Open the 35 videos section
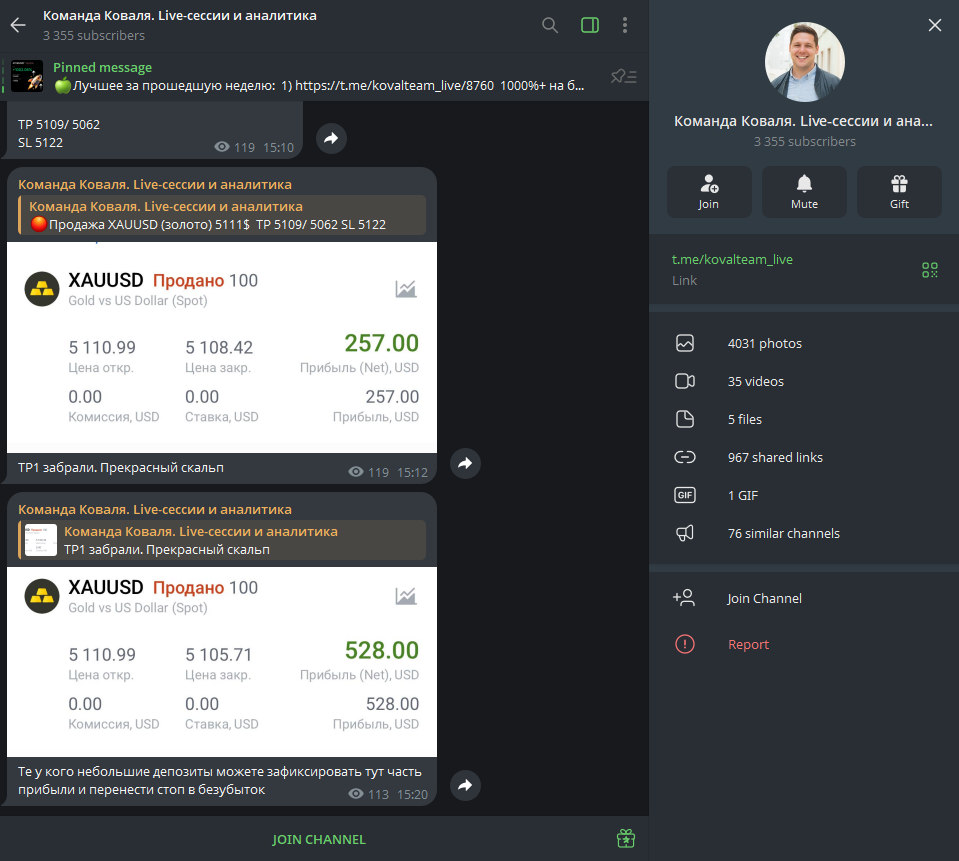The width and height of the screenshot is (959, 861). [804, 382]
